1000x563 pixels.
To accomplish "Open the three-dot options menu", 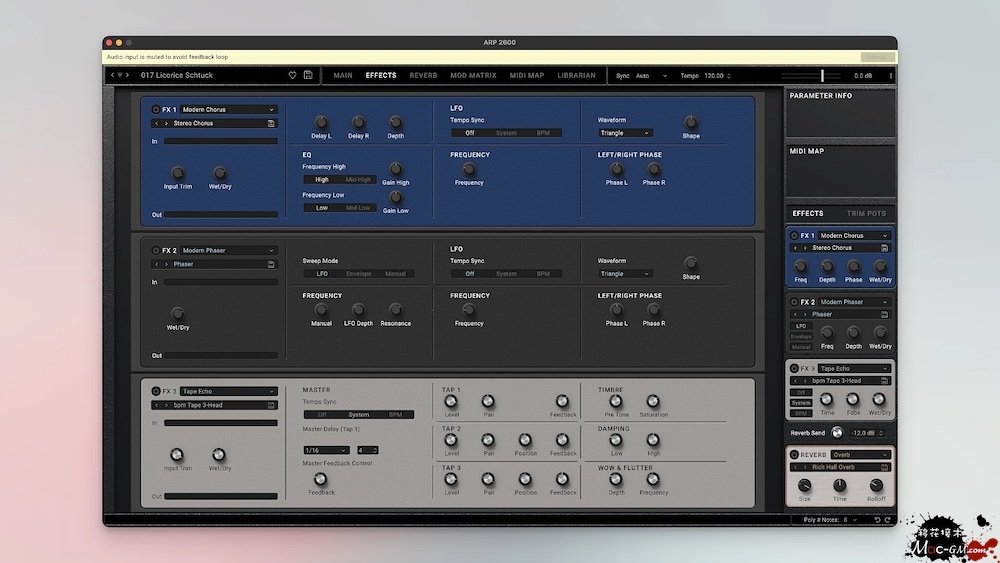I will coord(890,76).
